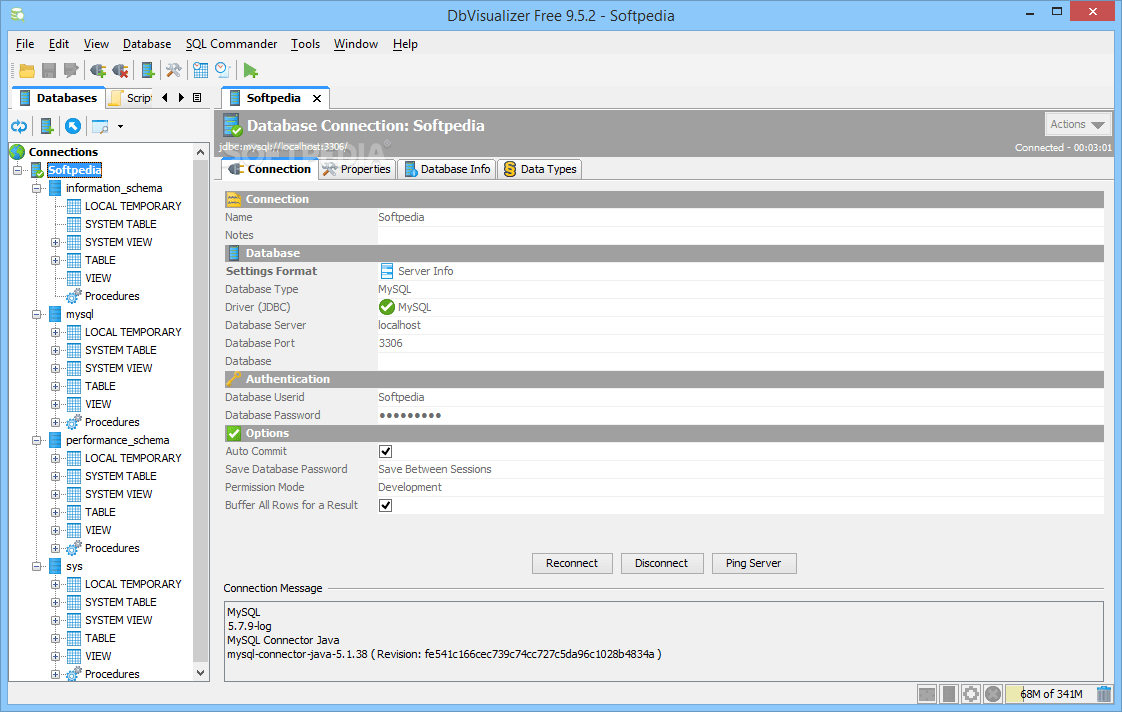Click the Server Info settings format icon
1122x712 pixels.
(x=387, y=271)
